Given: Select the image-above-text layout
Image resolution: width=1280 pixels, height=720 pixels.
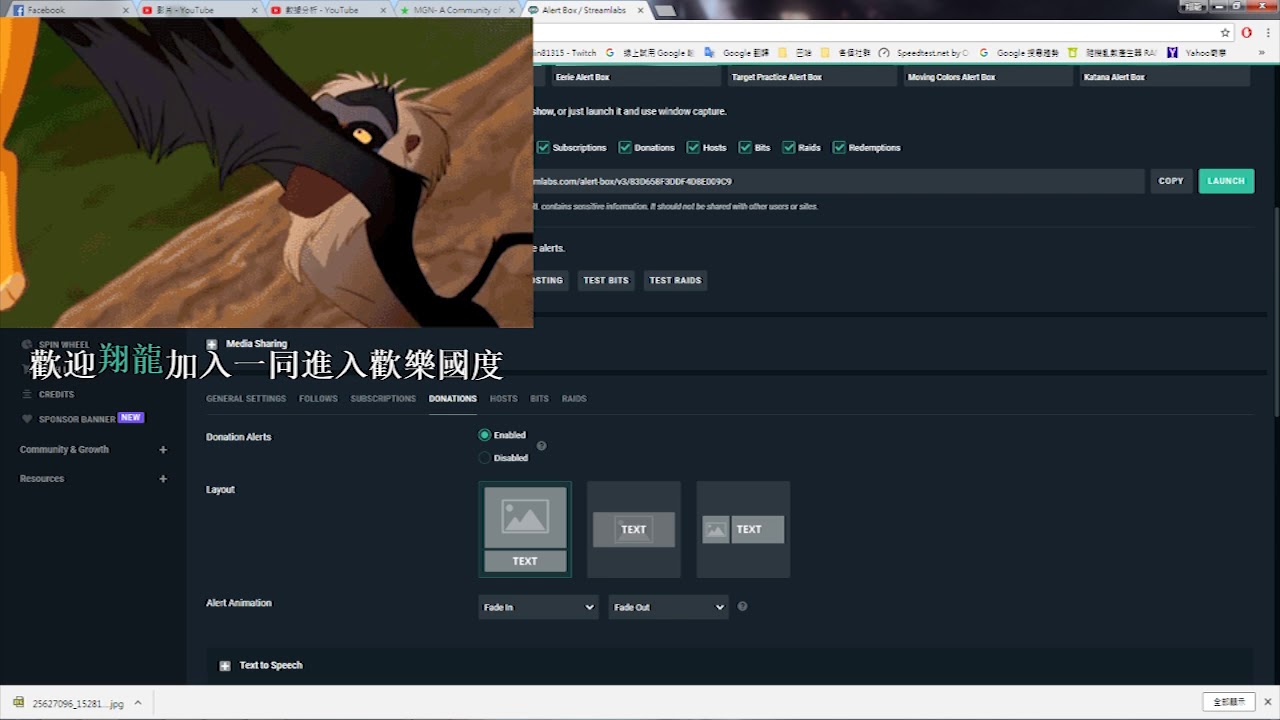Looking at the screenshot, I should 525,529.
